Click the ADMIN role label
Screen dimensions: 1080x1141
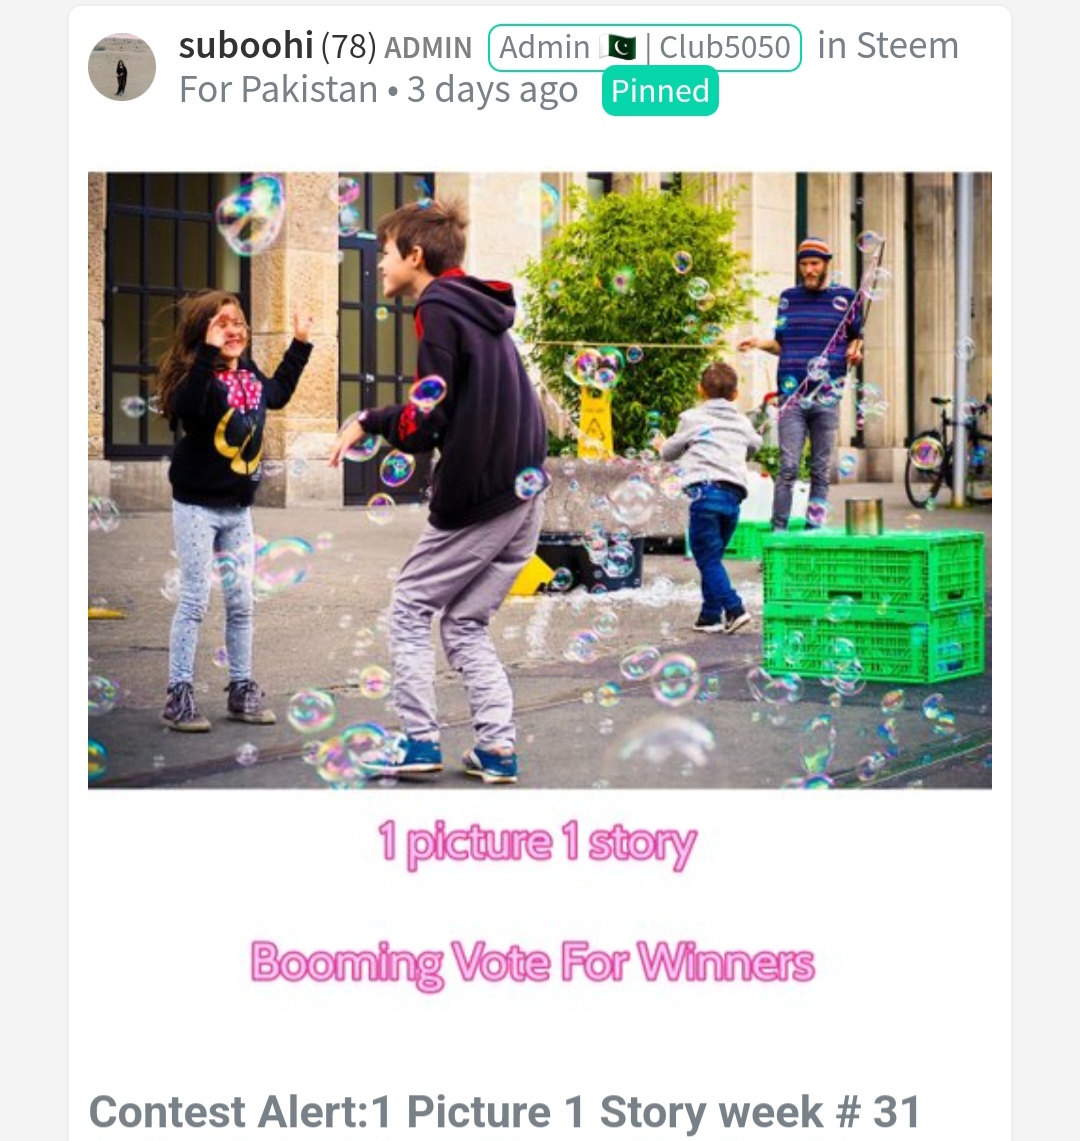(x=428, y=48)
